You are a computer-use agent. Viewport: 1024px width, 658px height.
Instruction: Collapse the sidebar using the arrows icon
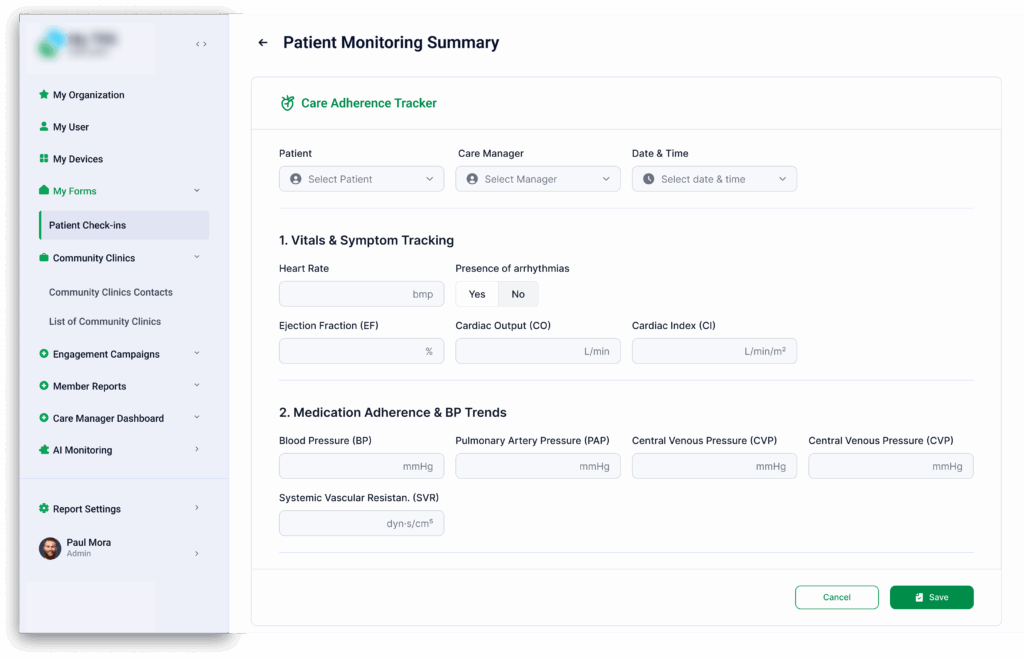[200, 44]
